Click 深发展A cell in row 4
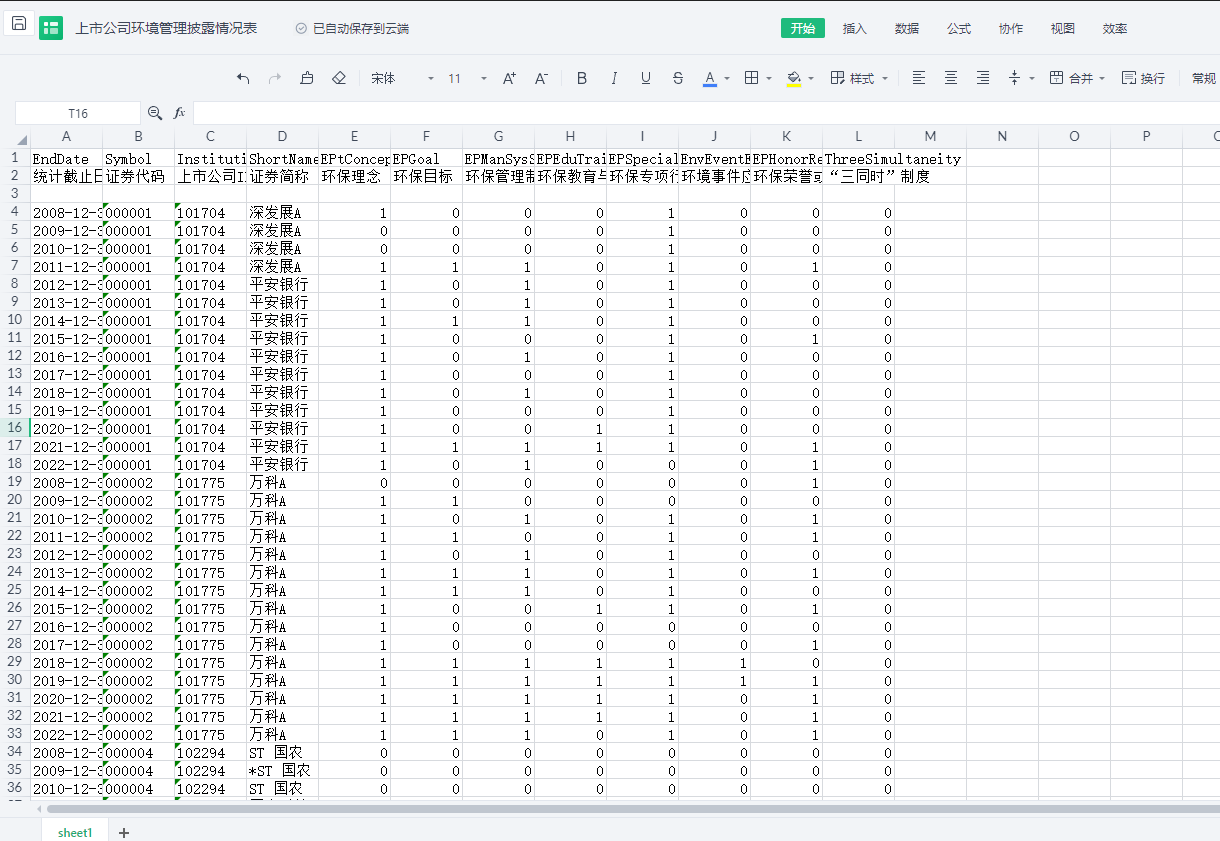The height and width of the screenshot is (841, 1220). click(282, 213)
